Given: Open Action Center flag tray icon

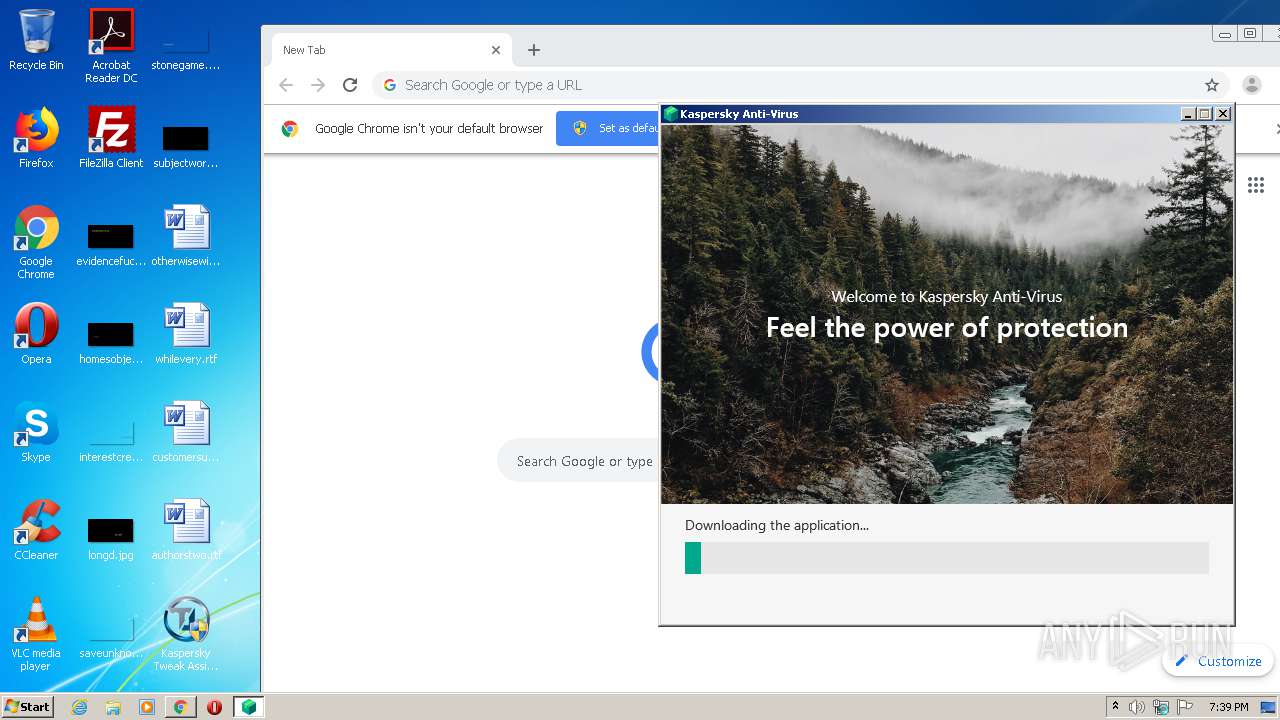Looking at the screenshot, I should (1185, 707).
